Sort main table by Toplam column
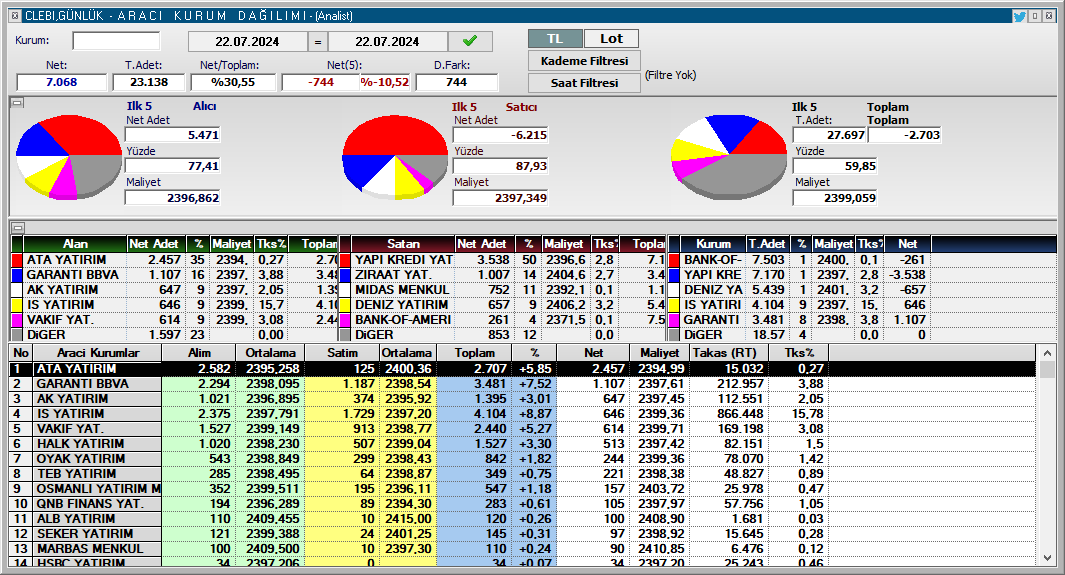The image size is (1065, 575). pos(475,353)
